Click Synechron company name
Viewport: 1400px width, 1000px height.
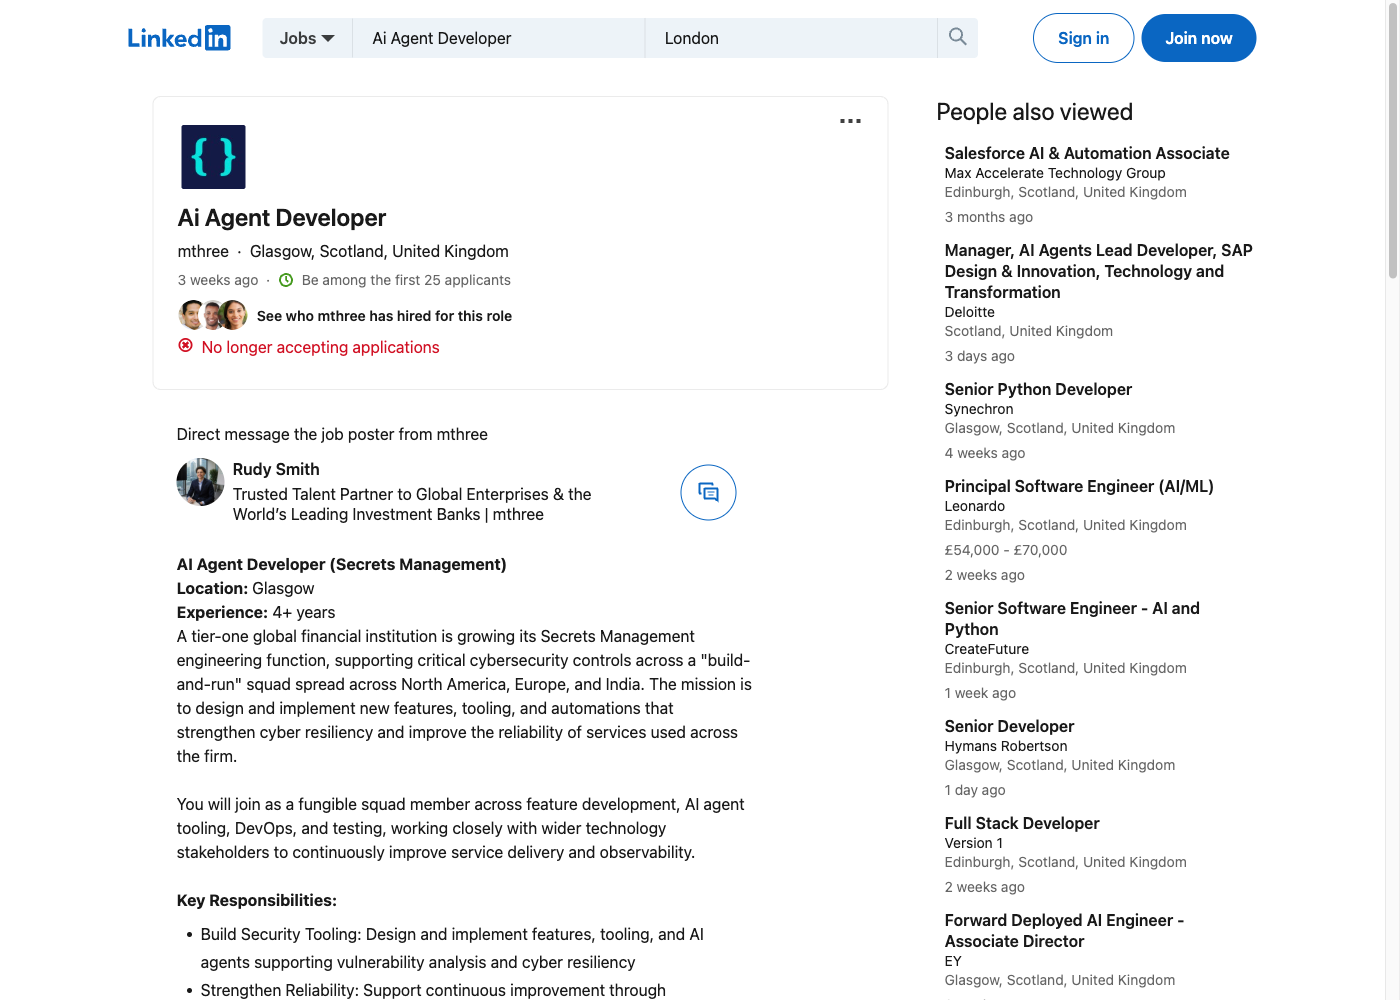point(979,409)
